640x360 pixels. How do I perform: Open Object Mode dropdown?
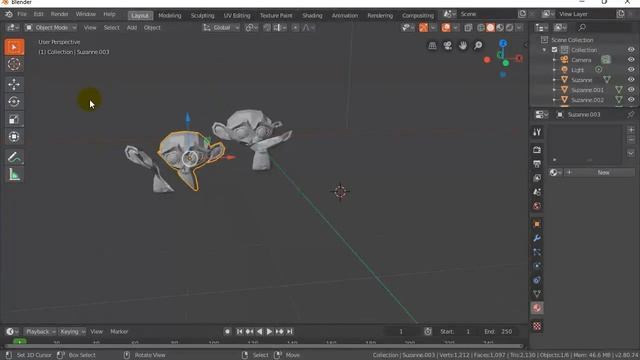click(x=51, y=28)
